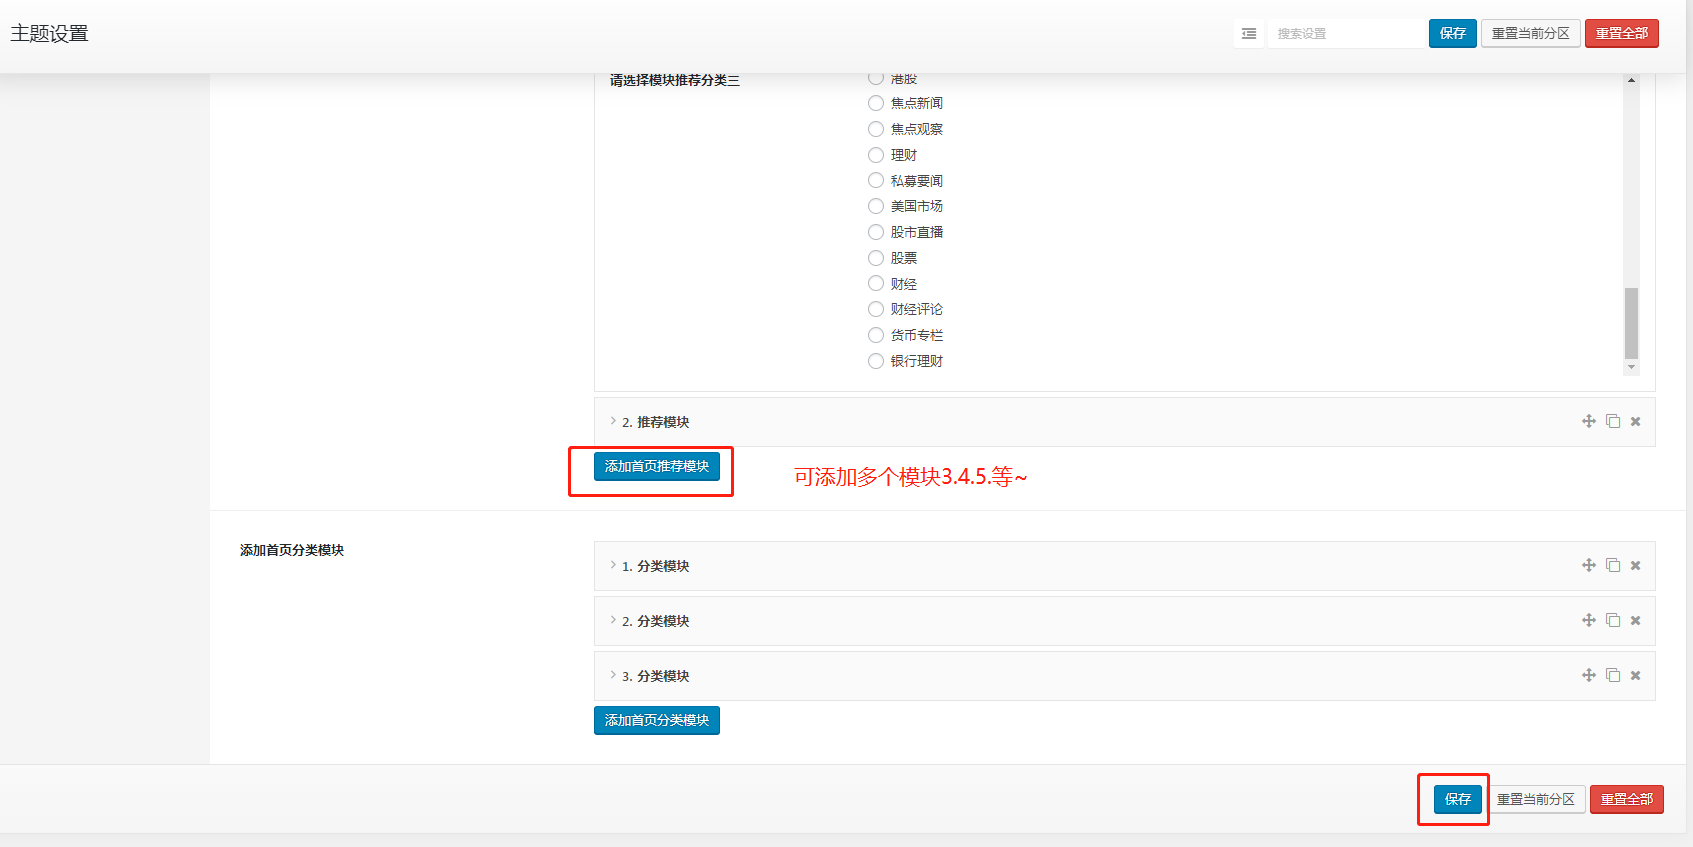Delete the 3. 分类模块 row
The width and height of the screenshot is (1693, 847).
click(x=1636, y=676)
